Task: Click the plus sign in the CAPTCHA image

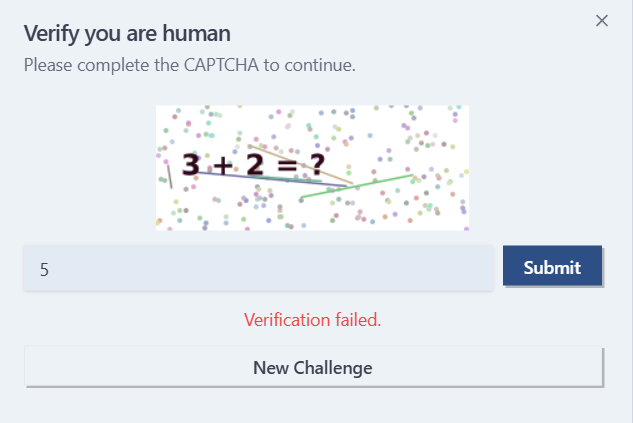Action: coord(221,164)
